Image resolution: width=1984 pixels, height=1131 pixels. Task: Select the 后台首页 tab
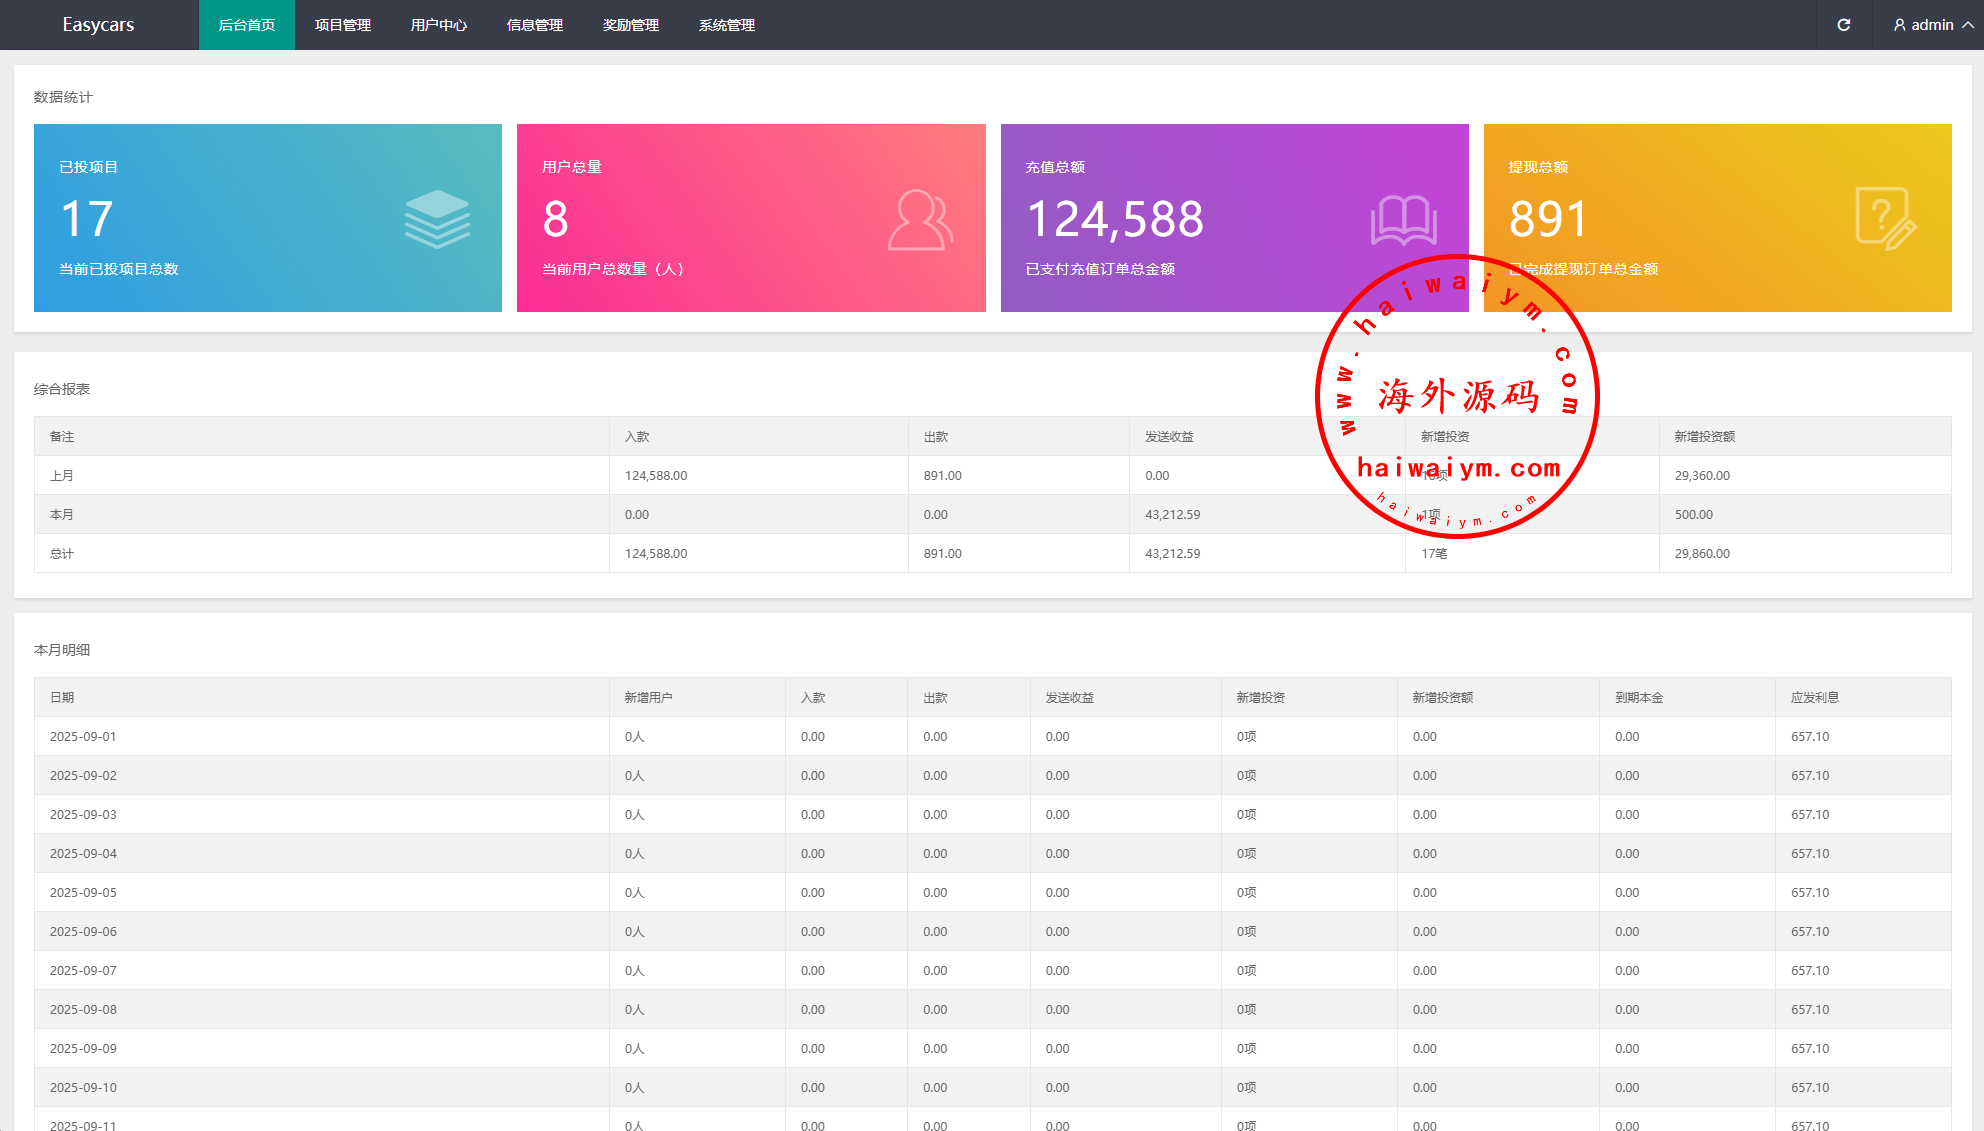pyautogui.click(x=247, y=25)
